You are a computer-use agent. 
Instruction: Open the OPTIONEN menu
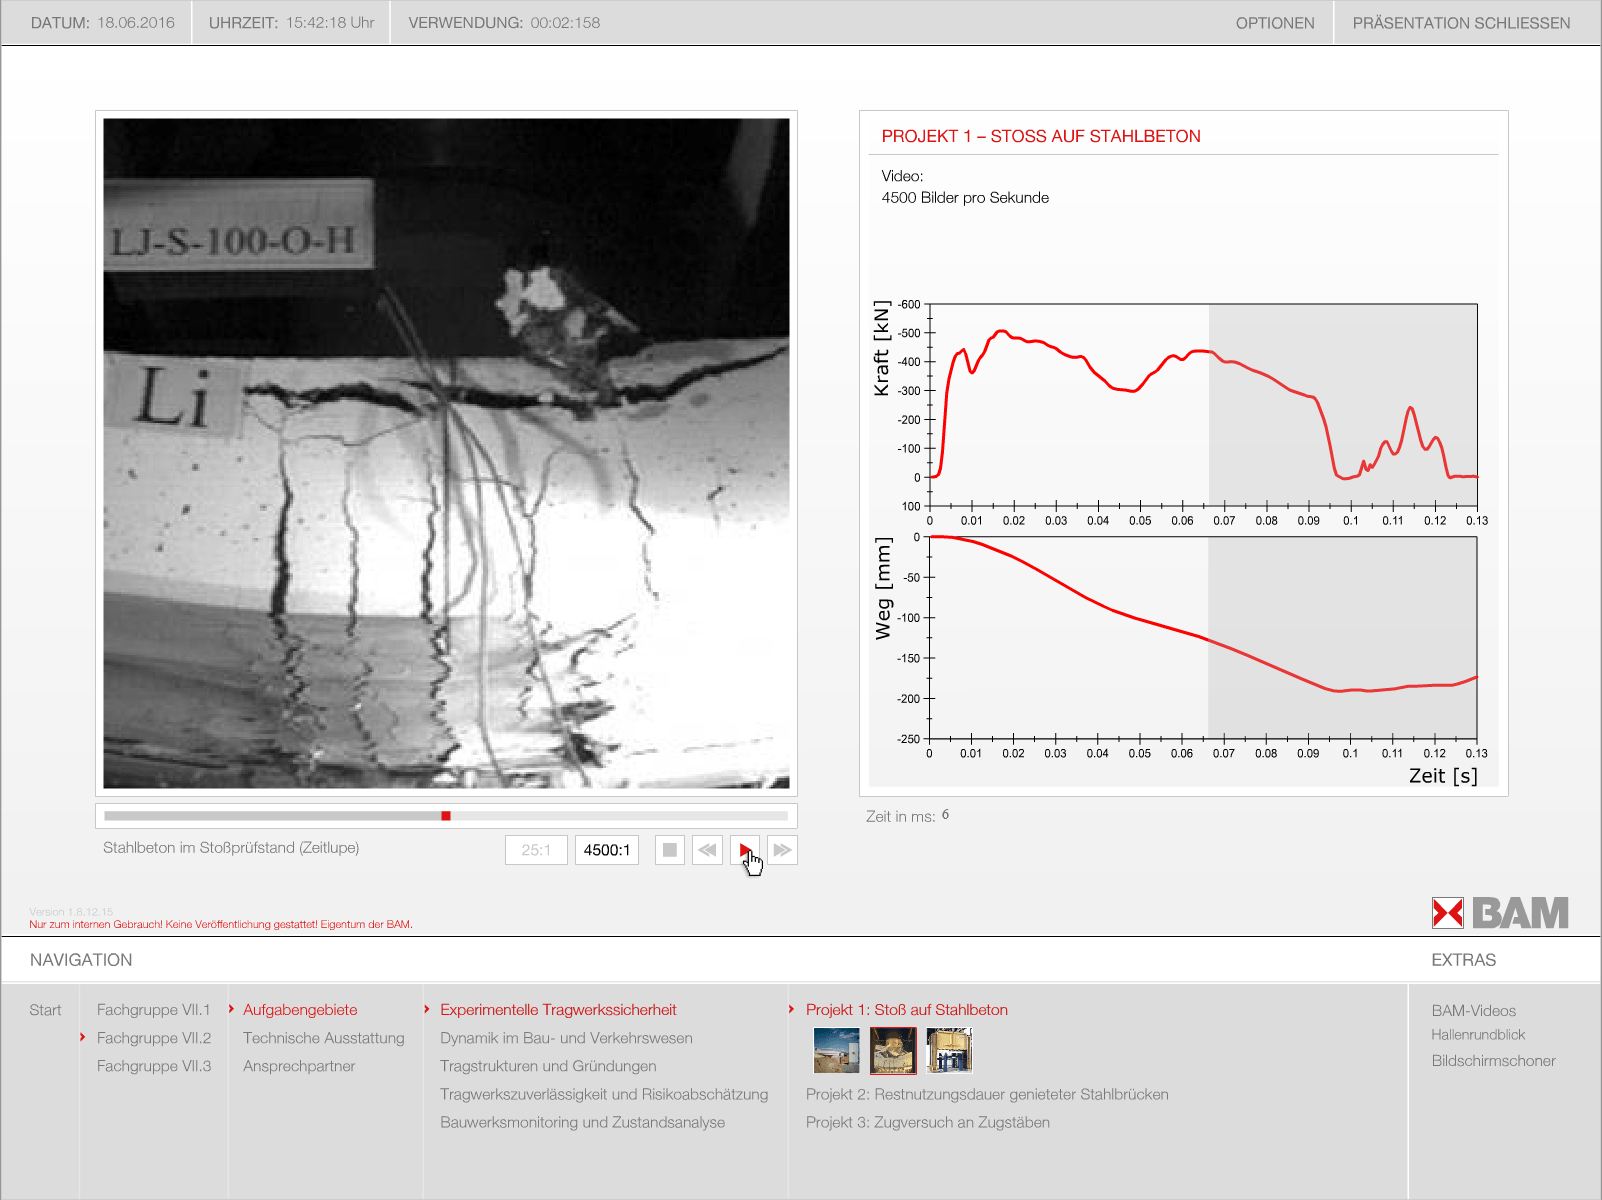[x=1275, y=23]
